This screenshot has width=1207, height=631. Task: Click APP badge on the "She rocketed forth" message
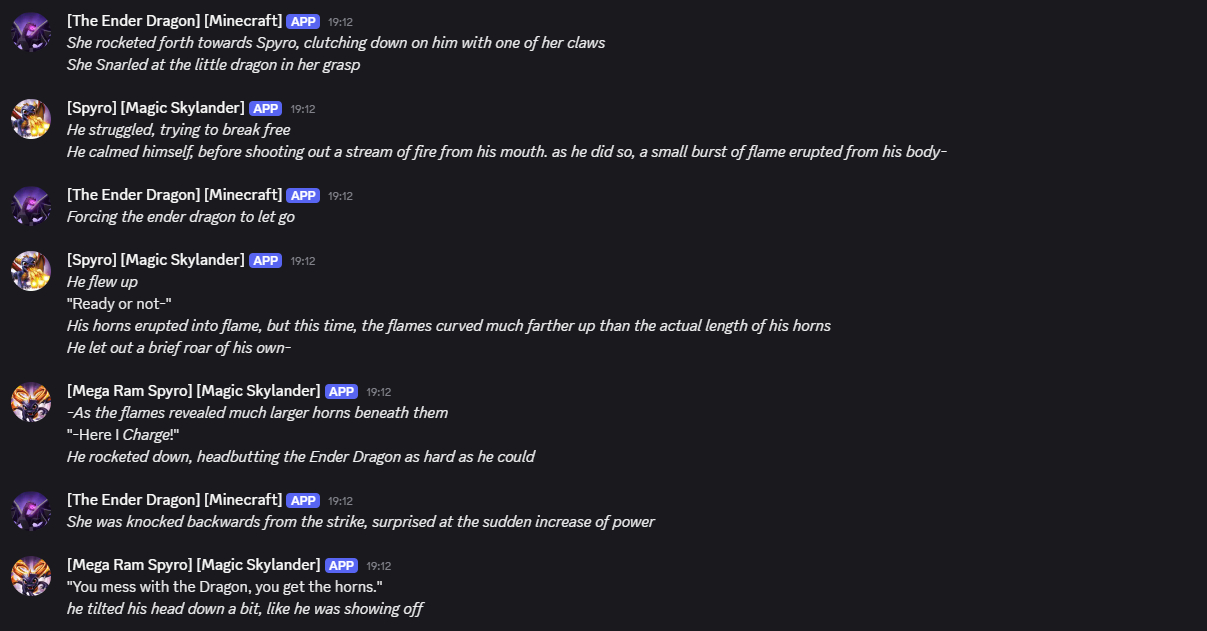point(302,21)
